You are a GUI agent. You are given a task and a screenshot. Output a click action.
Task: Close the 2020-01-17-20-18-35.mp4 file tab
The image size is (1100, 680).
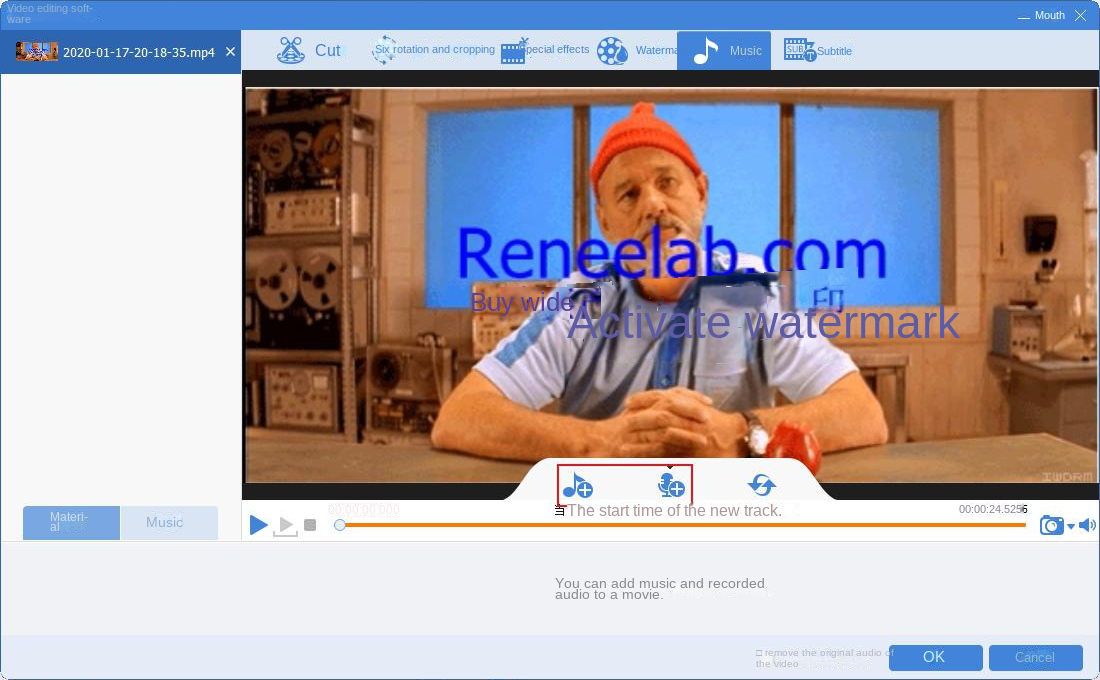tap(230, 52)
